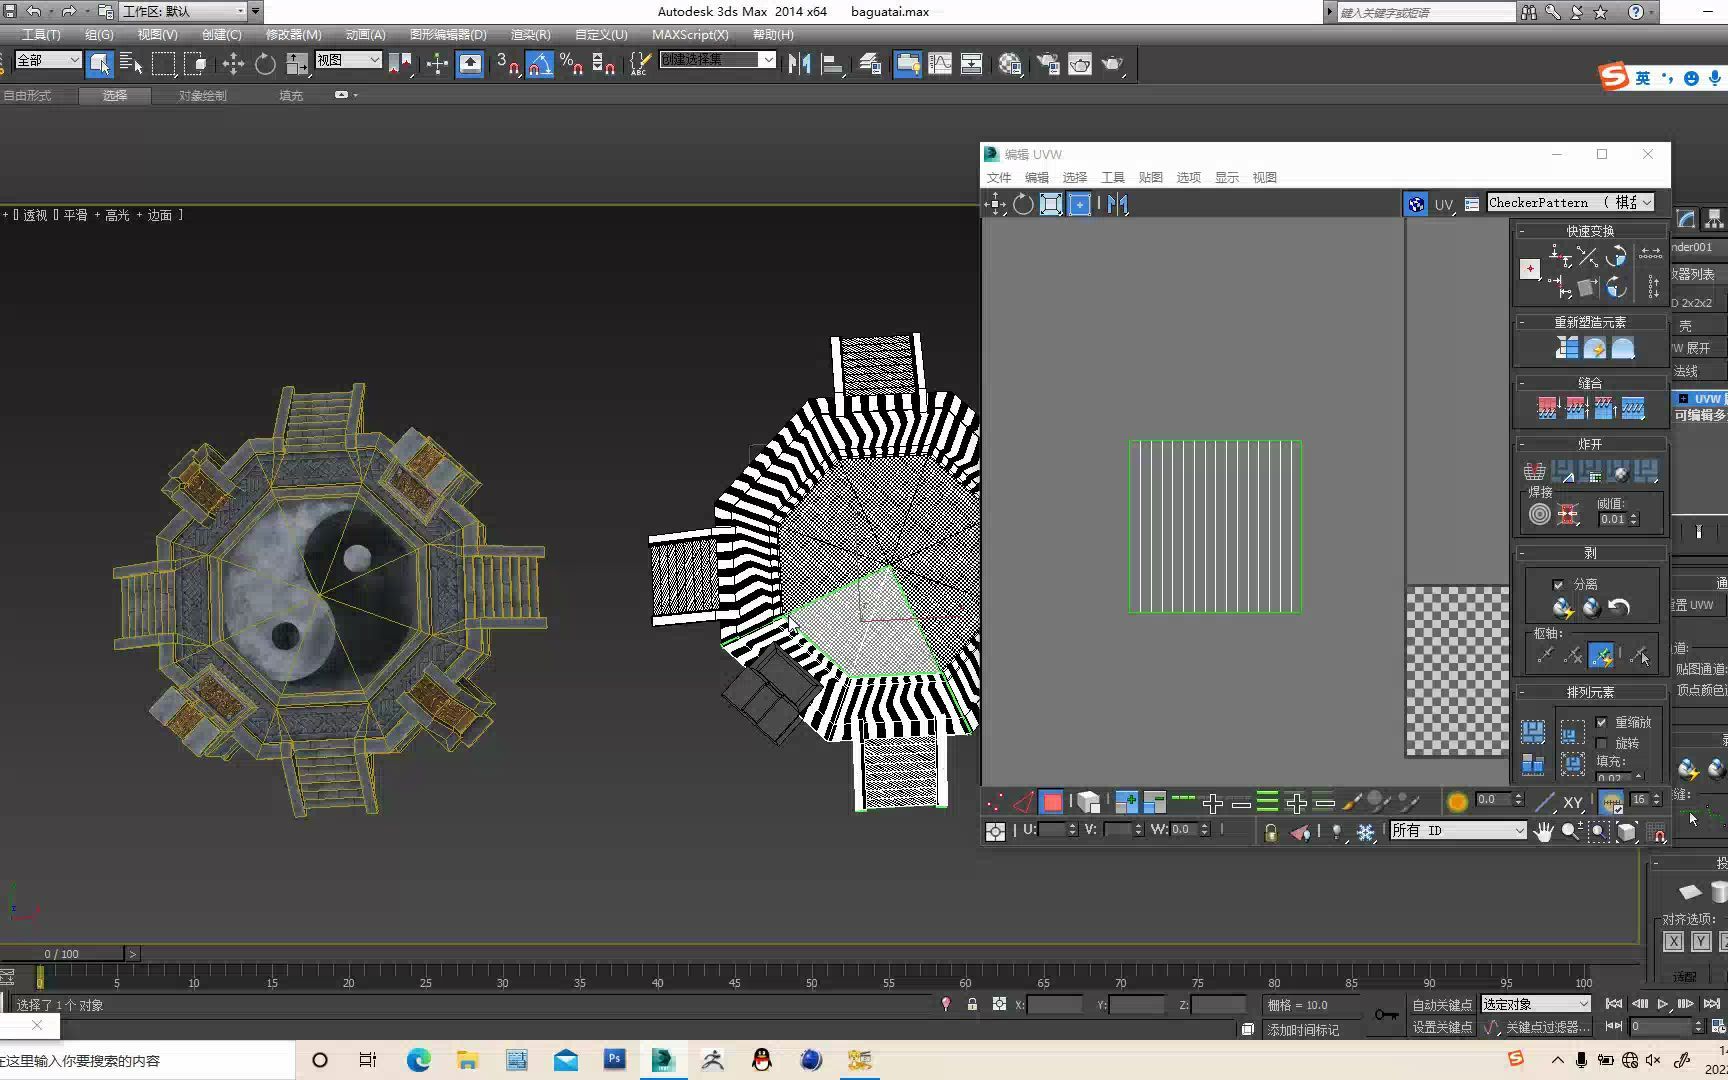Image resolution: width=1728 pixels, height=1080 pixels.
Task: Select the Rotate tool in UVW editor toolbar
Action: pos(1023,204)
